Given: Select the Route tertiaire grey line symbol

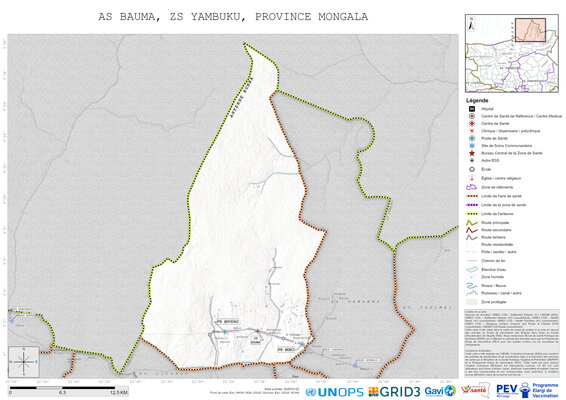Looking at the screenshot, I should pyautogui.click(x=471, y=237).
